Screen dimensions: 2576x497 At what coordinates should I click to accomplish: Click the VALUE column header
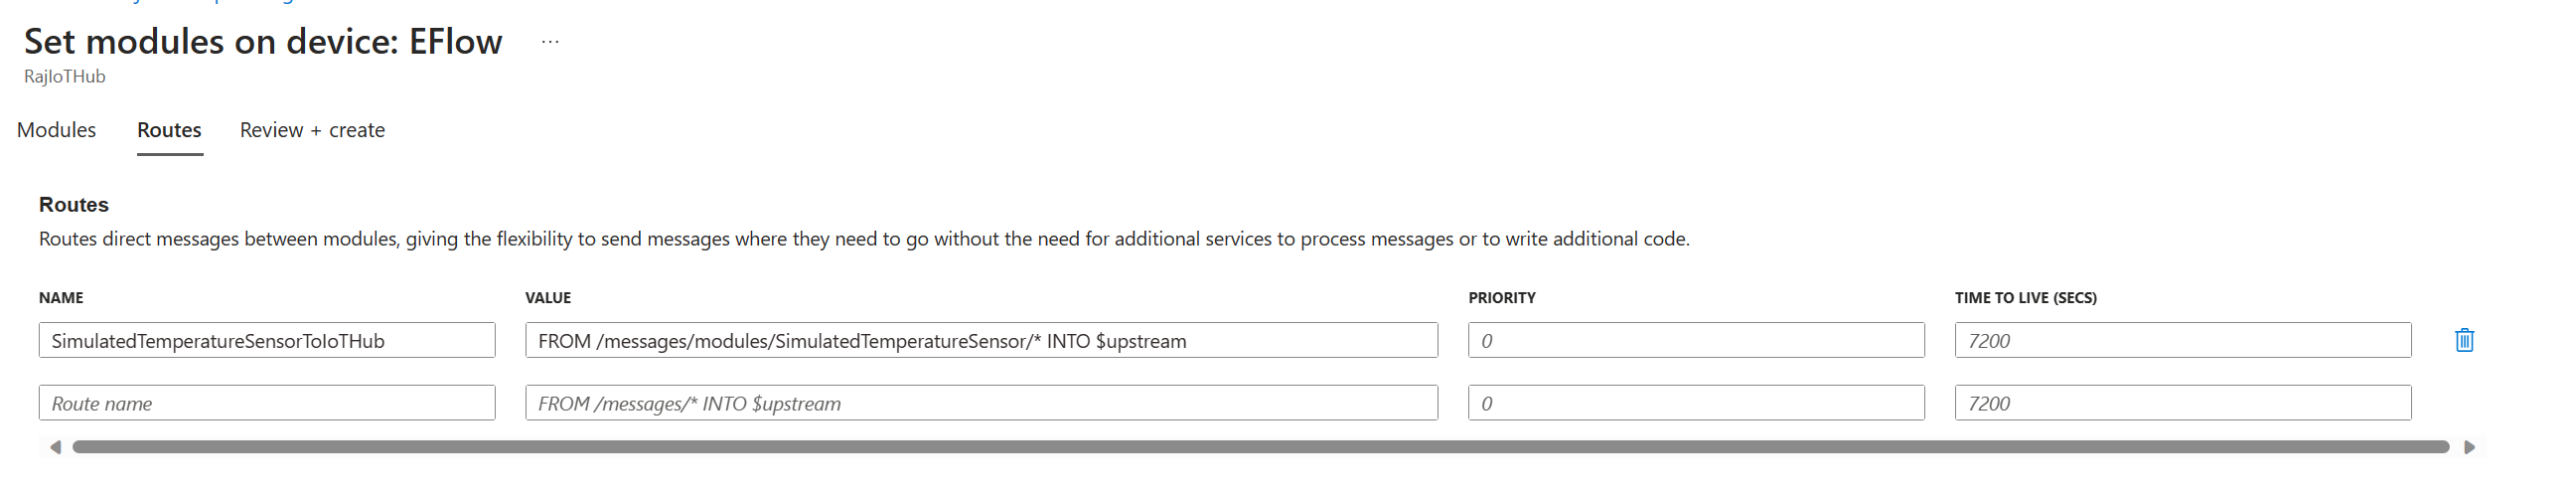pyautogui.click(x=548, y=298)
